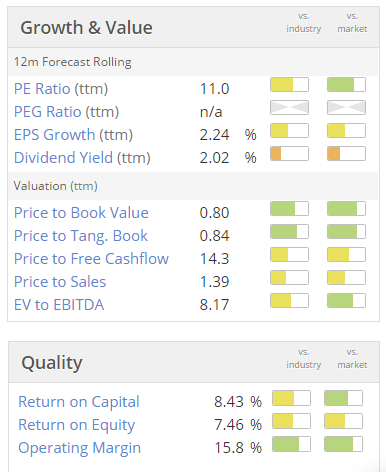Open the Dividend Yield (ttm) metric
The height and width of the screenshot is (472, 386).
(82, 158)
